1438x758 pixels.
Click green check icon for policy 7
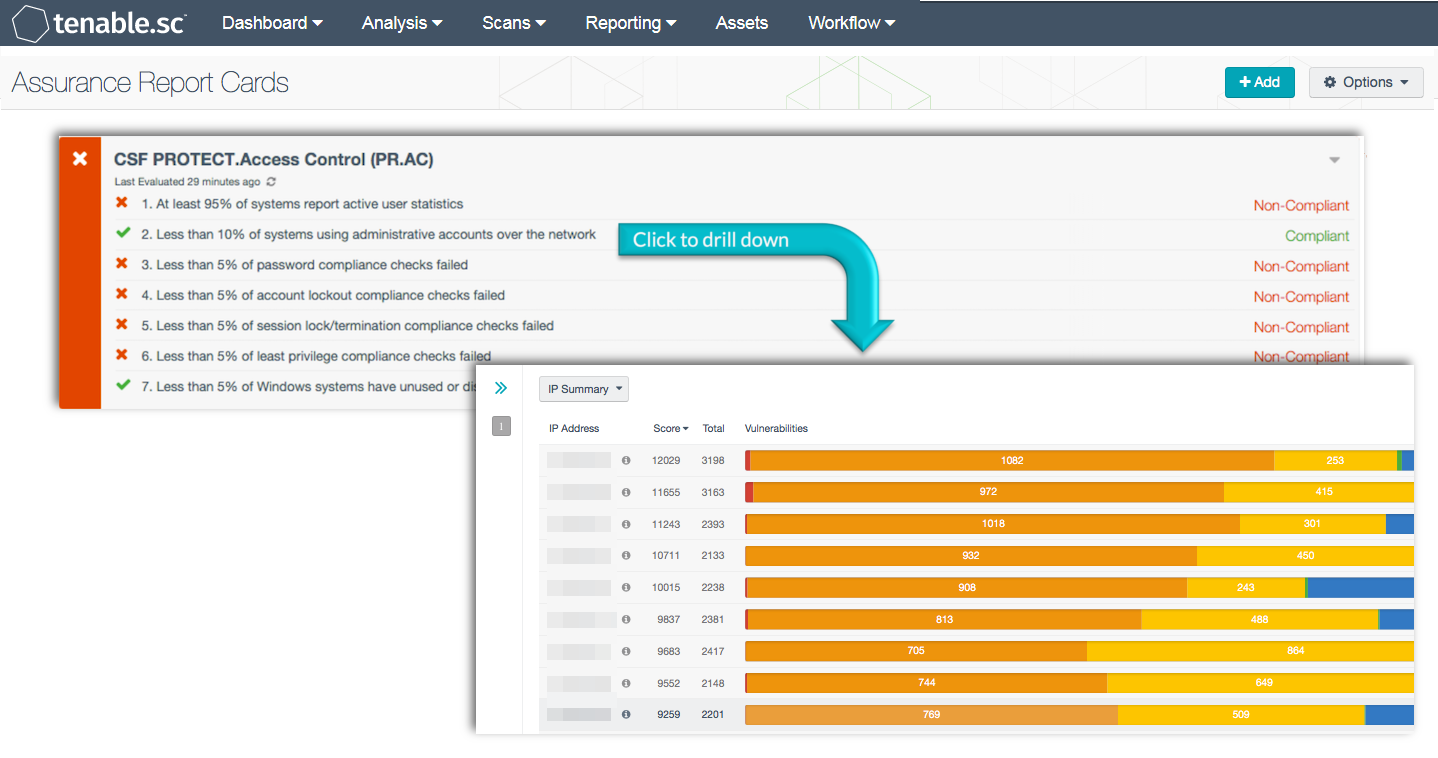coord(123,385)
